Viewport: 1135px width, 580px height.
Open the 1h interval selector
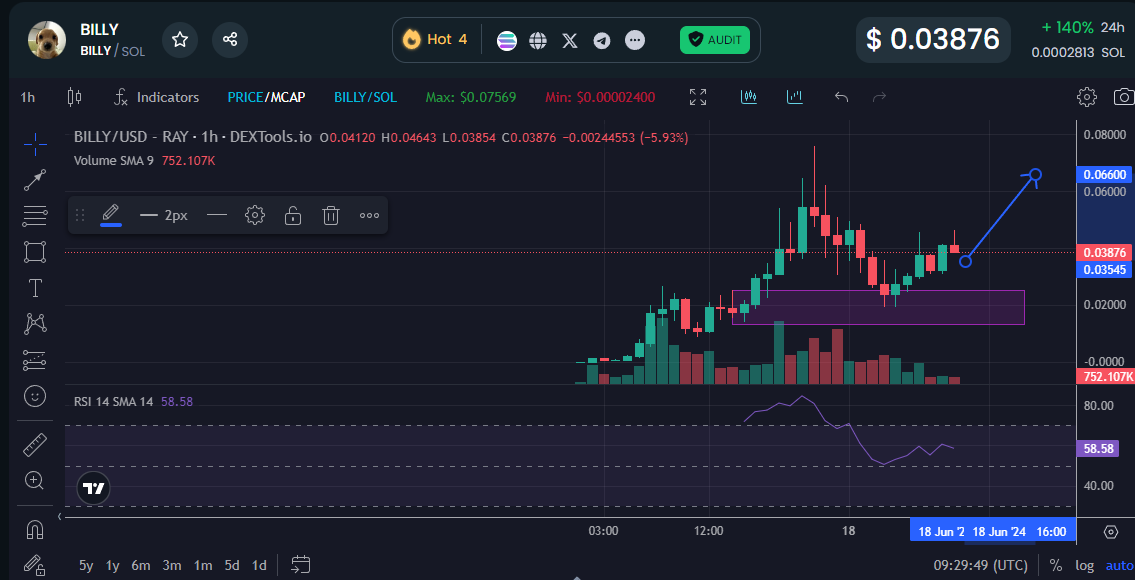coord(28,97)
